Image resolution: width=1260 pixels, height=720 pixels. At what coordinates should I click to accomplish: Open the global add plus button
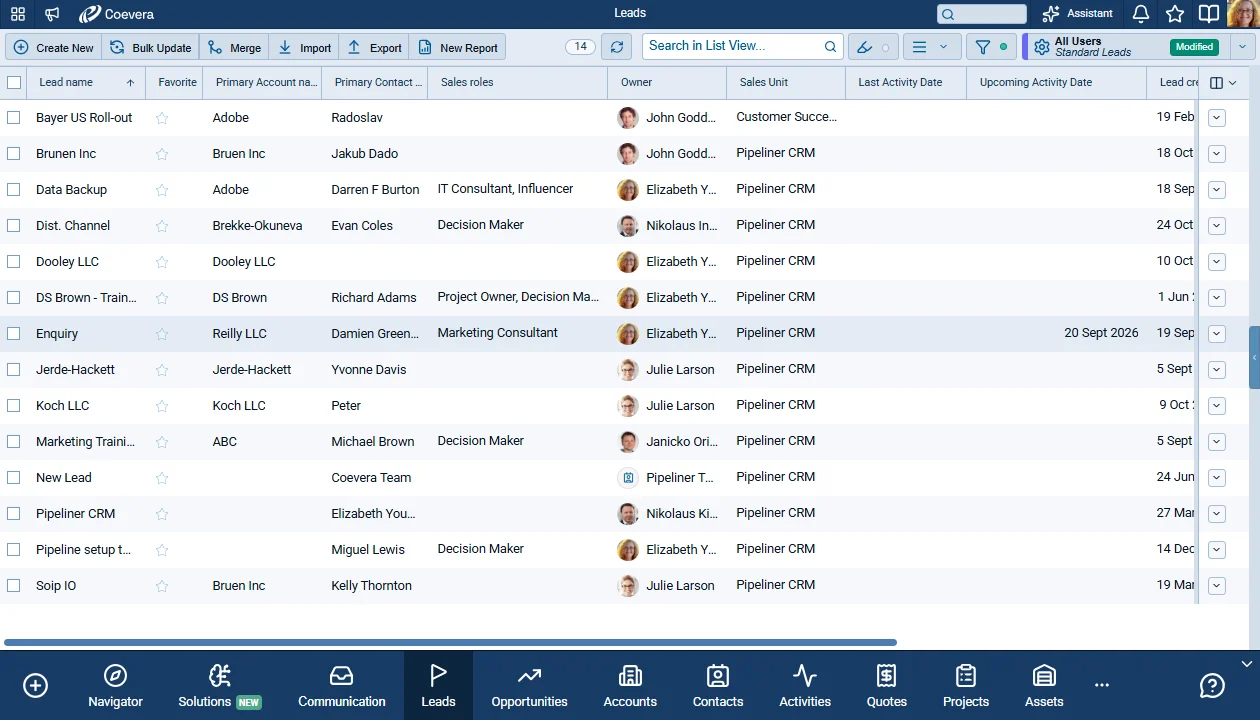point(35,686)
